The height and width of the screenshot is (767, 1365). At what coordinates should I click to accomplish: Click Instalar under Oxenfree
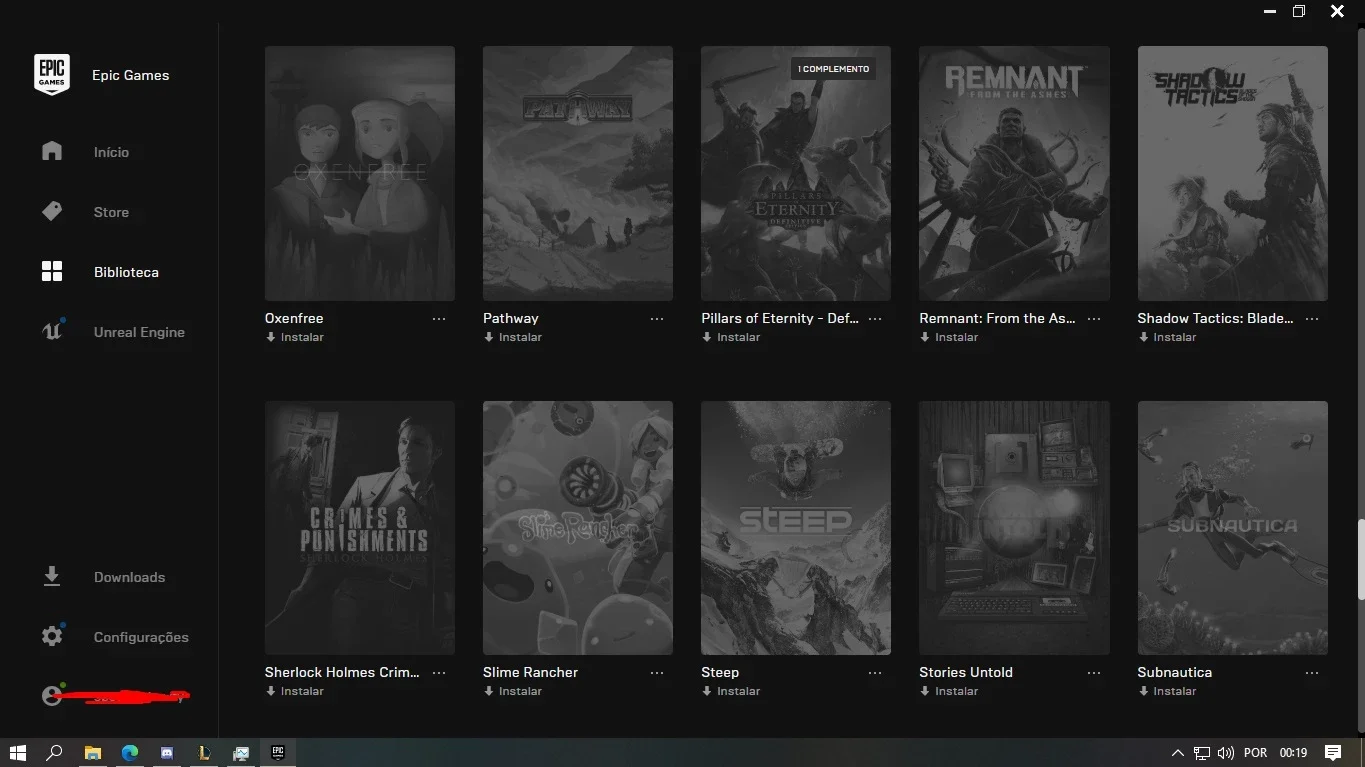click(295, 337)
